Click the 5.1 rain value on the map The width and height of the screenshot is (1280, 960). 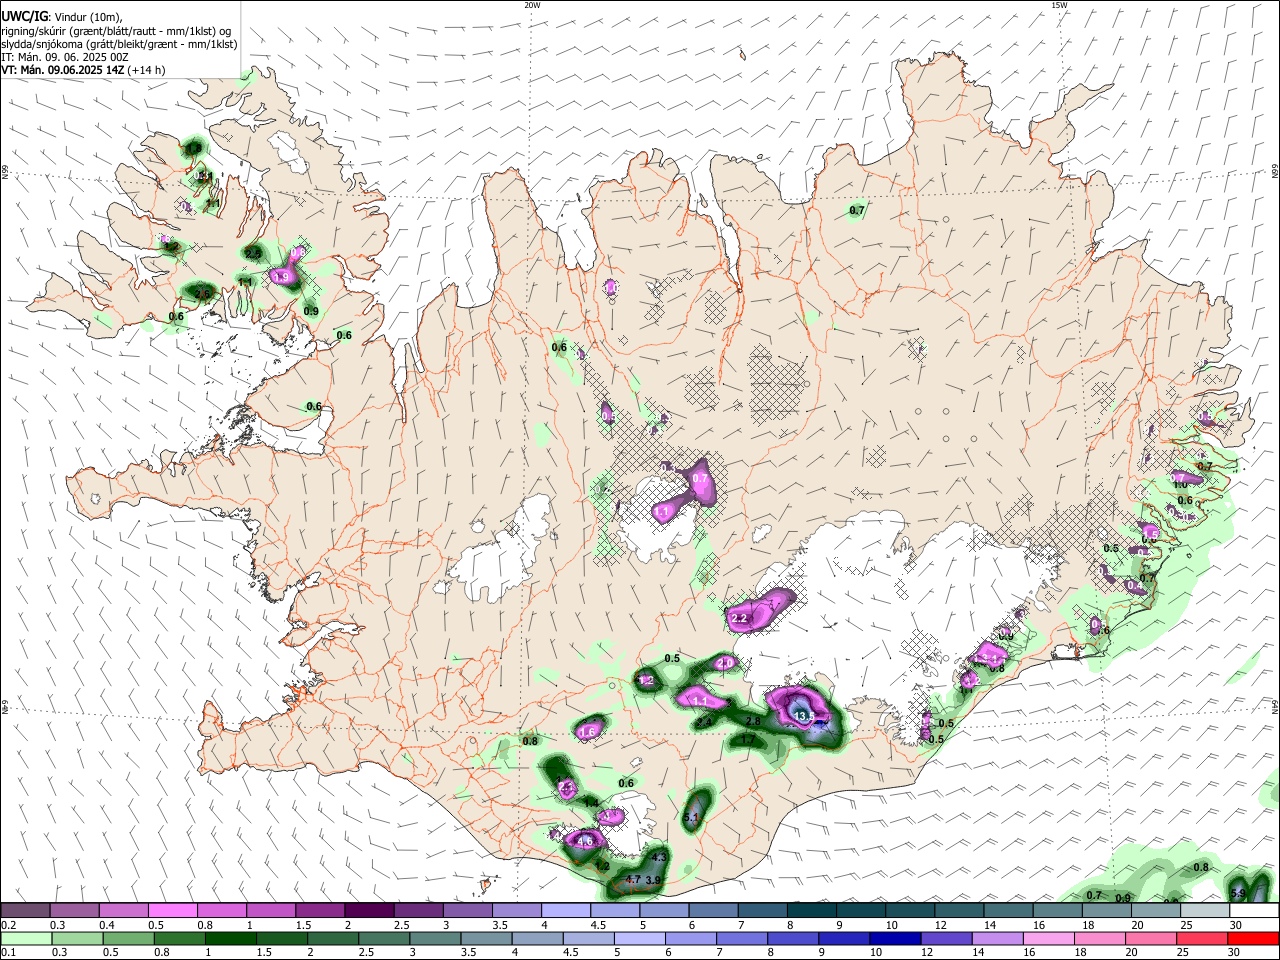click(690, 818)
